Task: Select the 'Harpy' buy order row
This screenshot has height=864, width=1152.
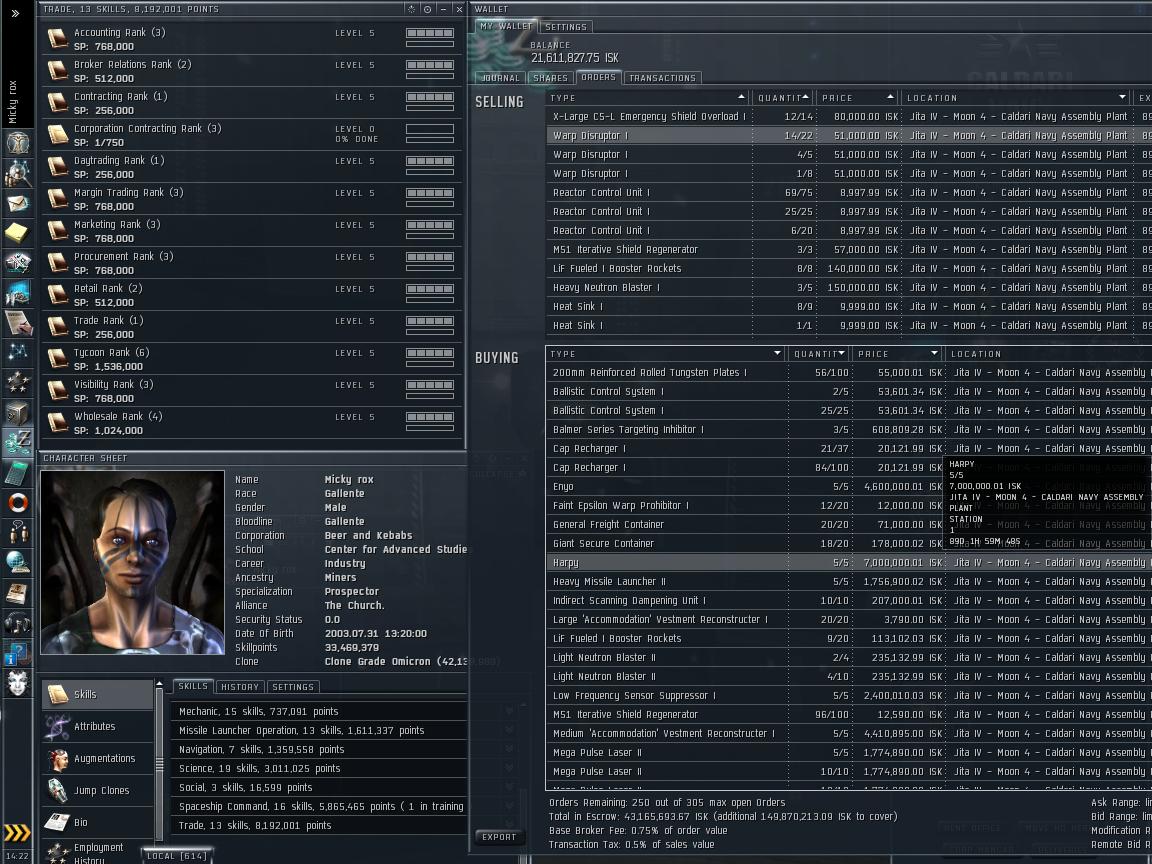Action: click(849, 562)
